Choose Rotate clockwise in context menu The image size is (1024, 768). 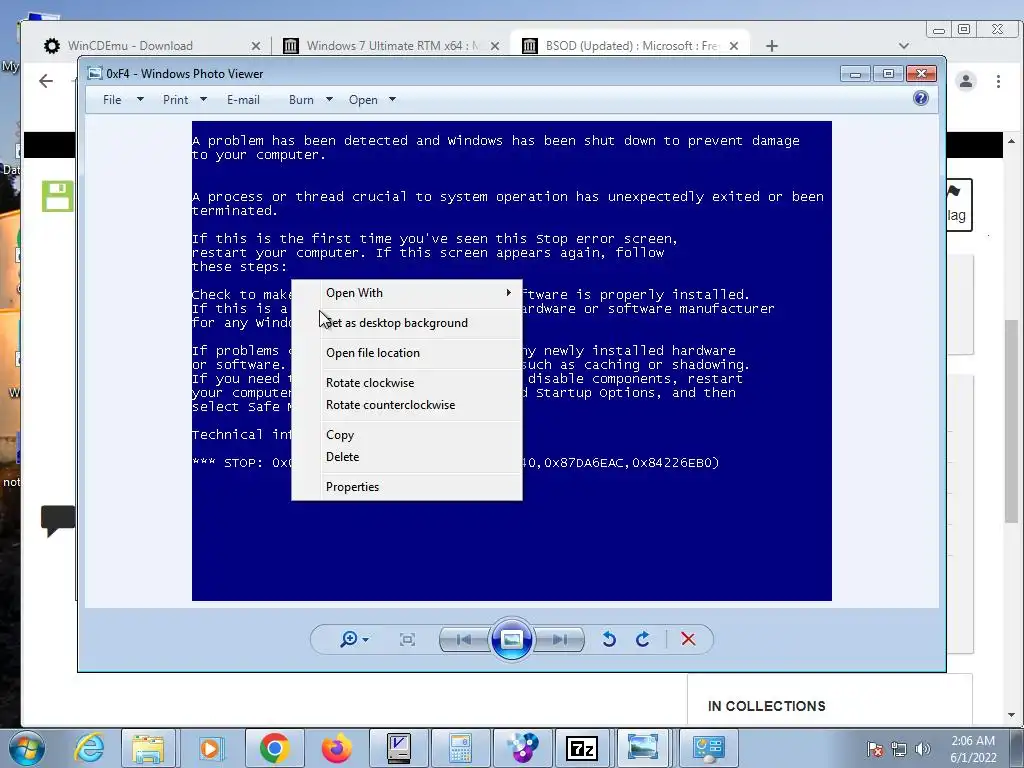pyautogui.click(x=407, y=383)
